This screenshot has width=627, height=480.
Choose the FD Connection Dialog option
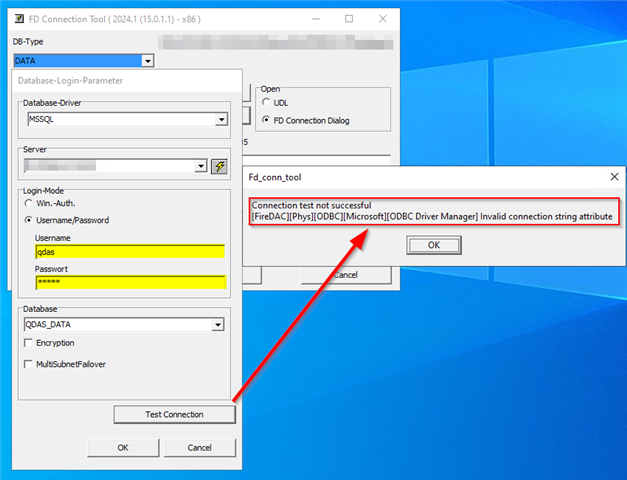point(266,120)
